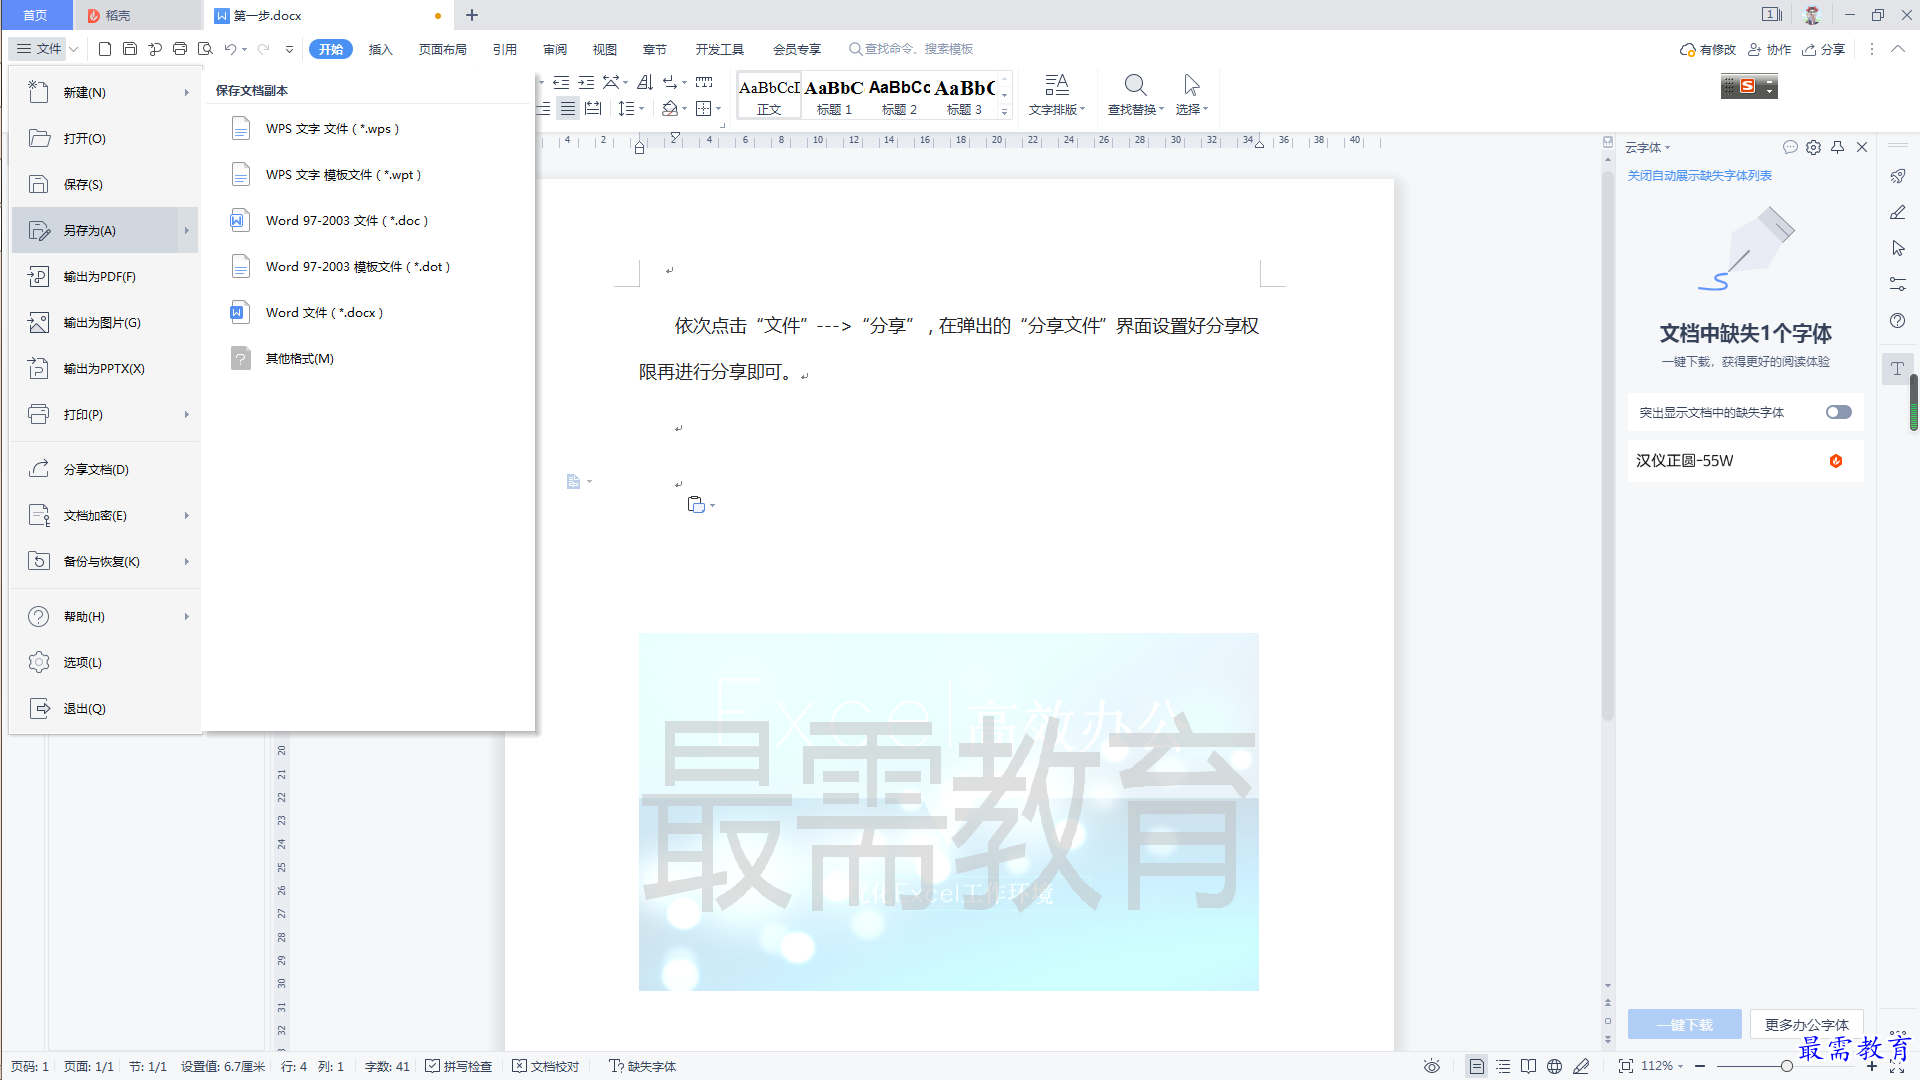Open a new tab with plus button
Image resolution: width=1920 pixels, height=1080 pixels.
(x=472, y=15)
